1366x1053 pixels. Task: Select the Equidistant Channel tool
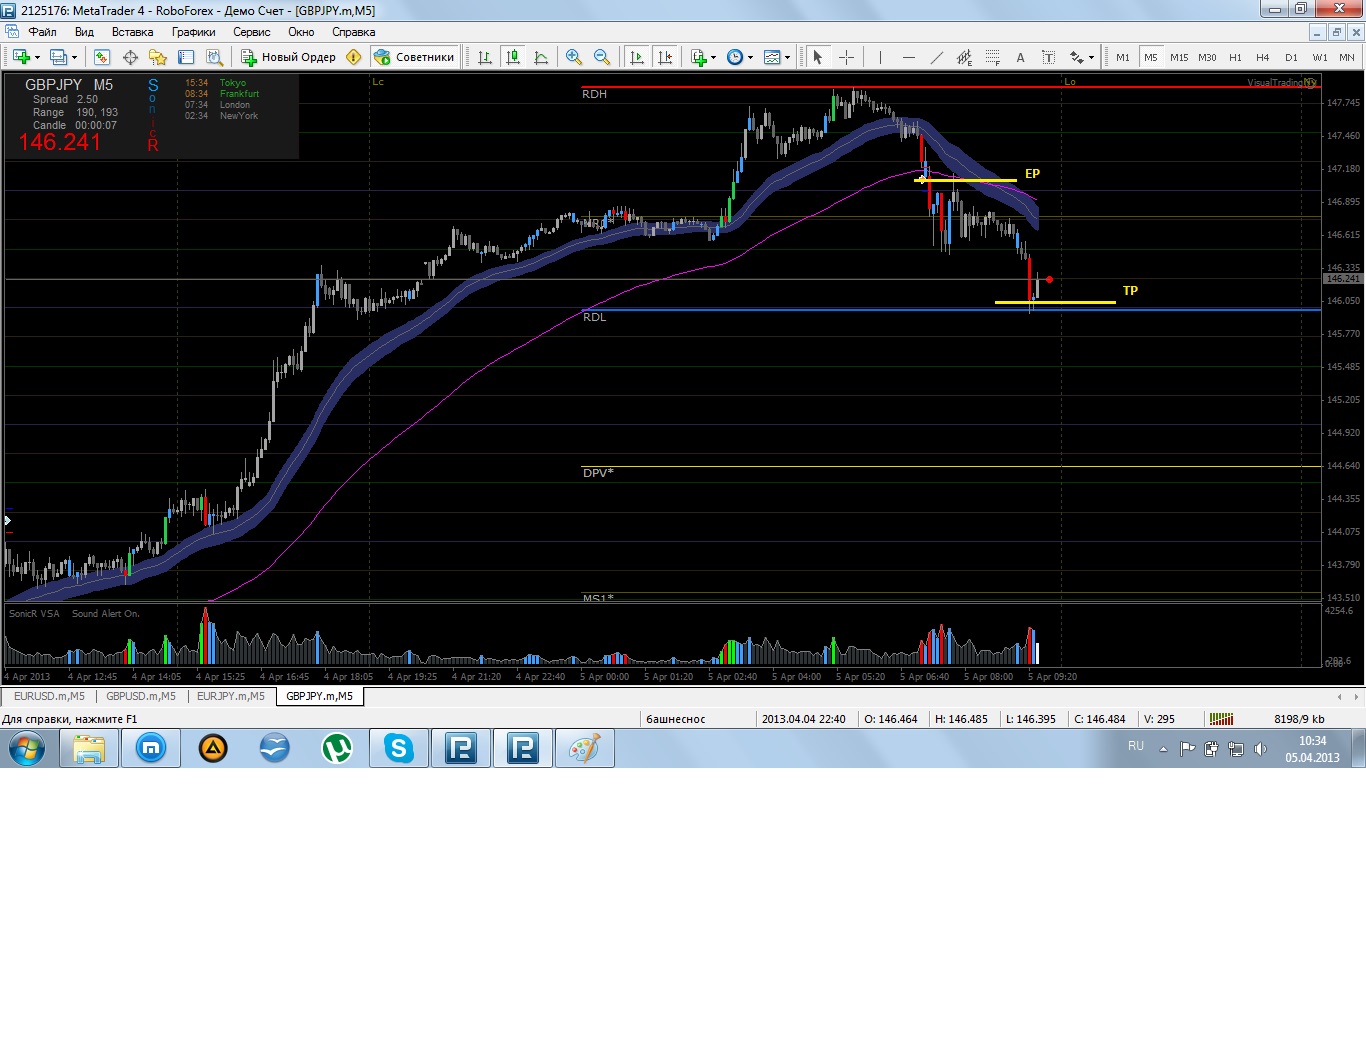964,57
